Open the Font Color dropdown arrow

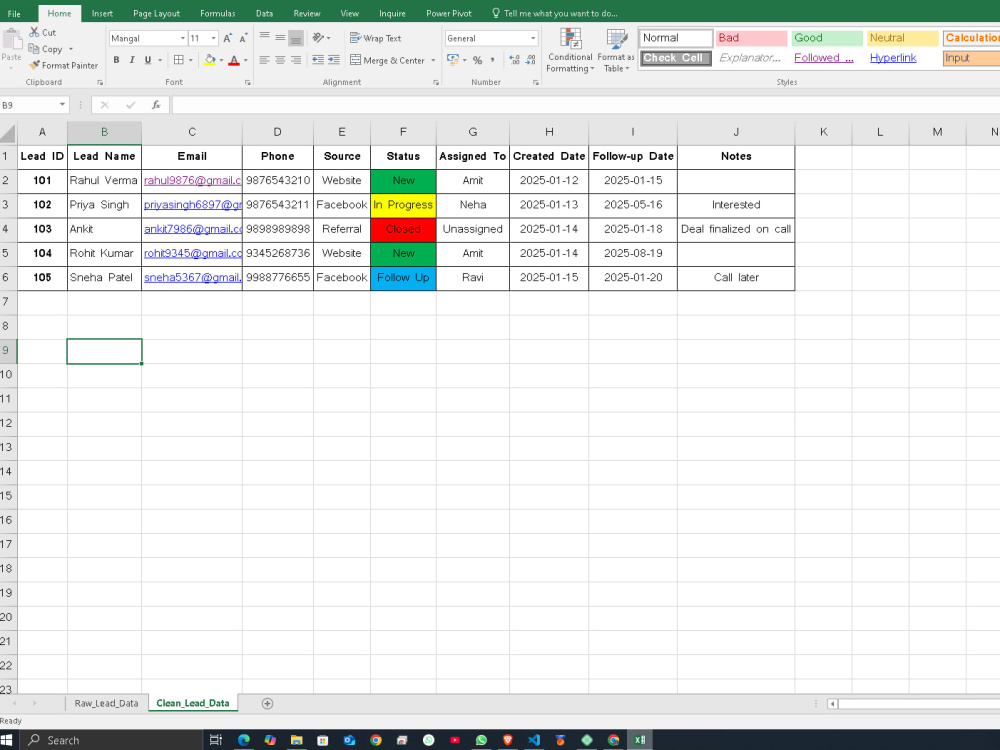pos(246,60)
